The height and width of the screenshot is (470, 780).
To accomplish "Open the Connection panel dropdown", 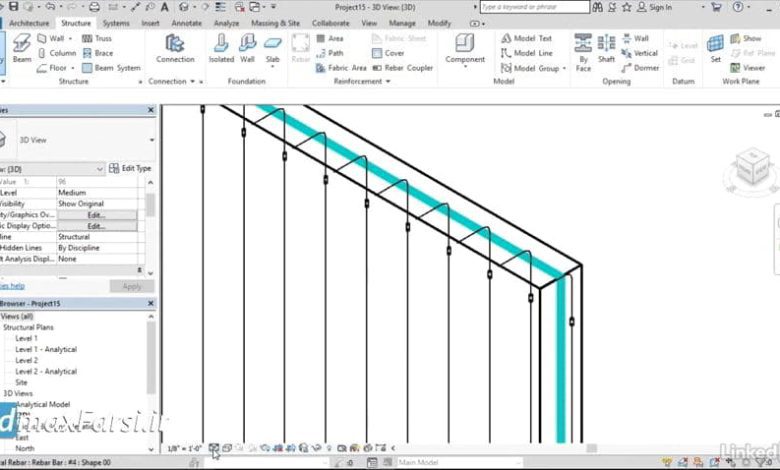I will [193, 82].
